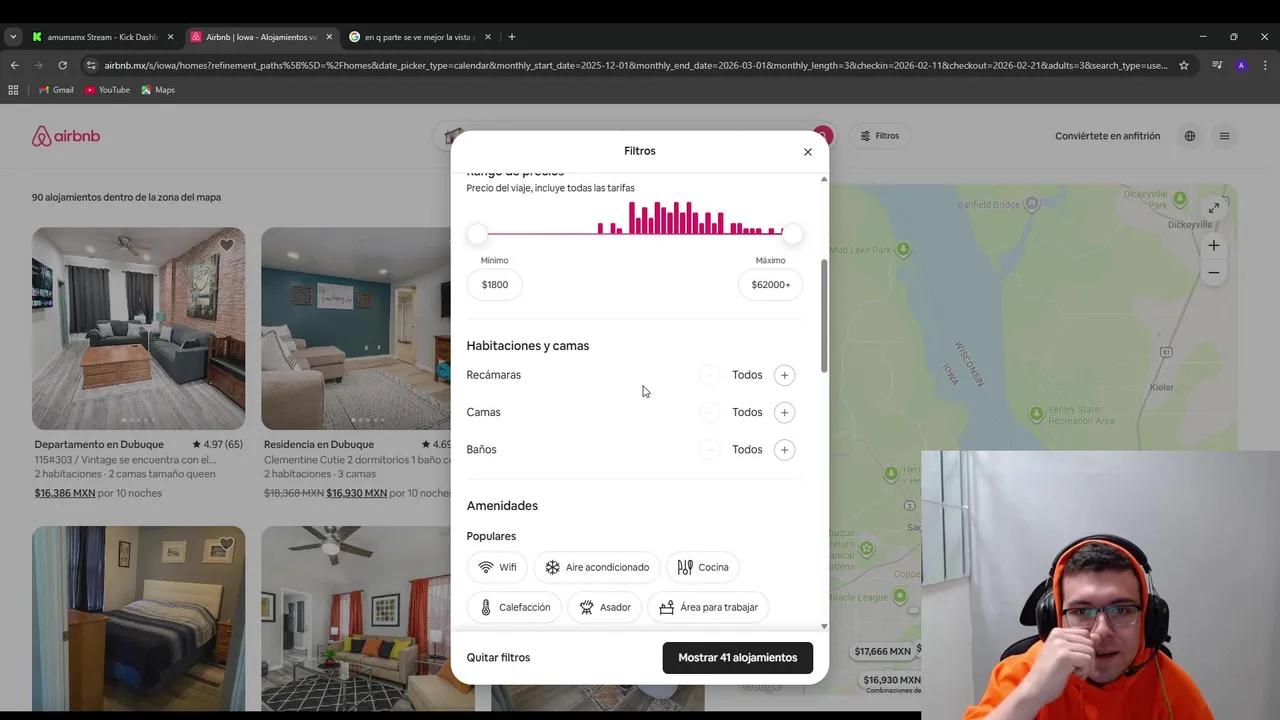Open the language globe icon

click(x=1190, y=136)
